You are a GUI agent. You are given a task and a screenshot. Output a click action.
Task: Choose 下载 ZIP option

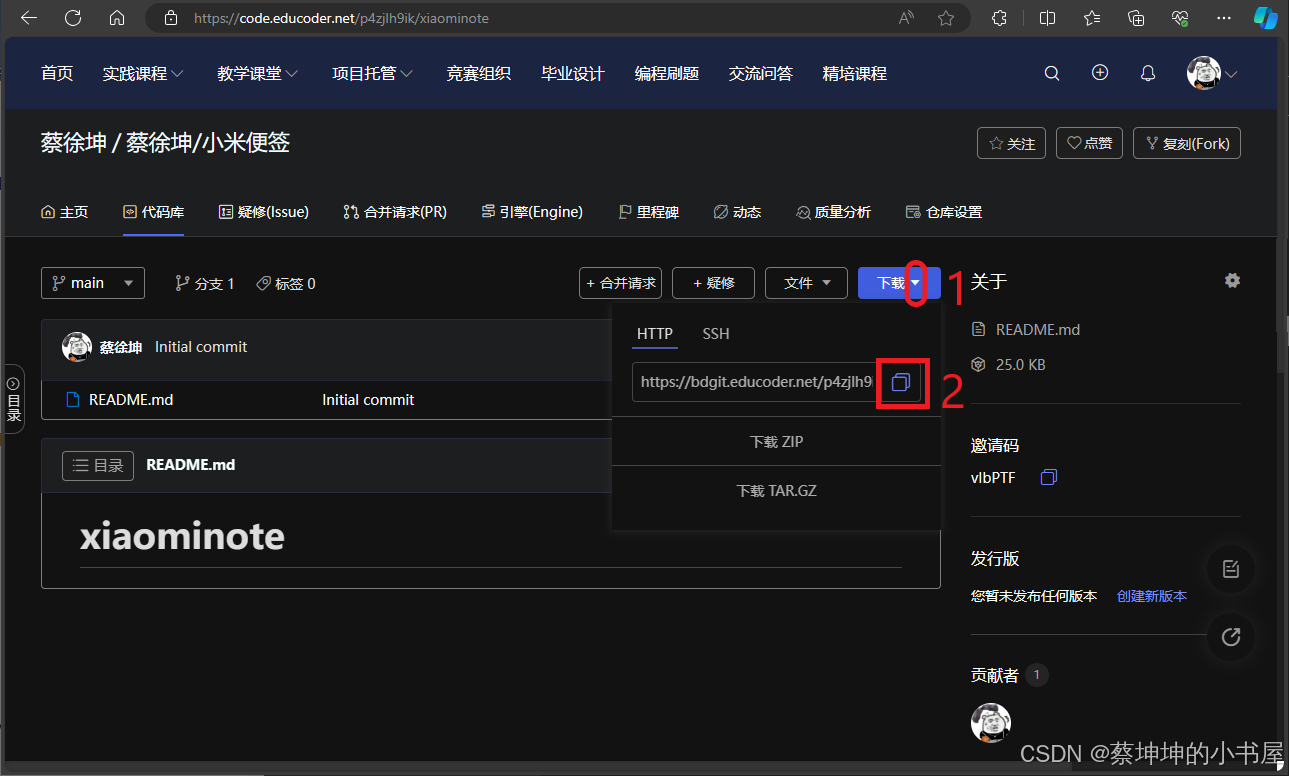pos(776,441)
